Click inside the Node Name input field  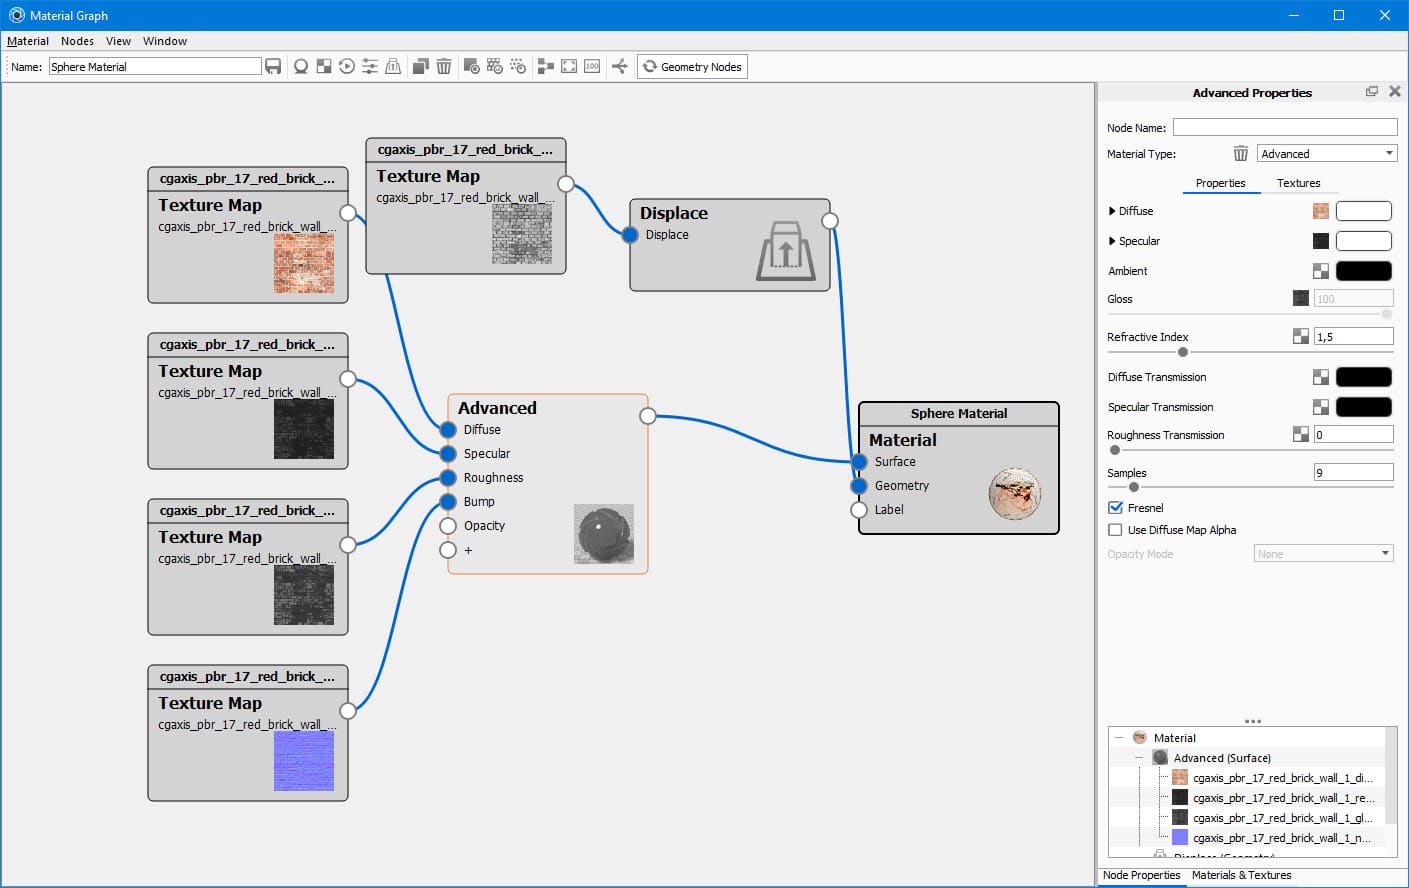[1284, 127]
